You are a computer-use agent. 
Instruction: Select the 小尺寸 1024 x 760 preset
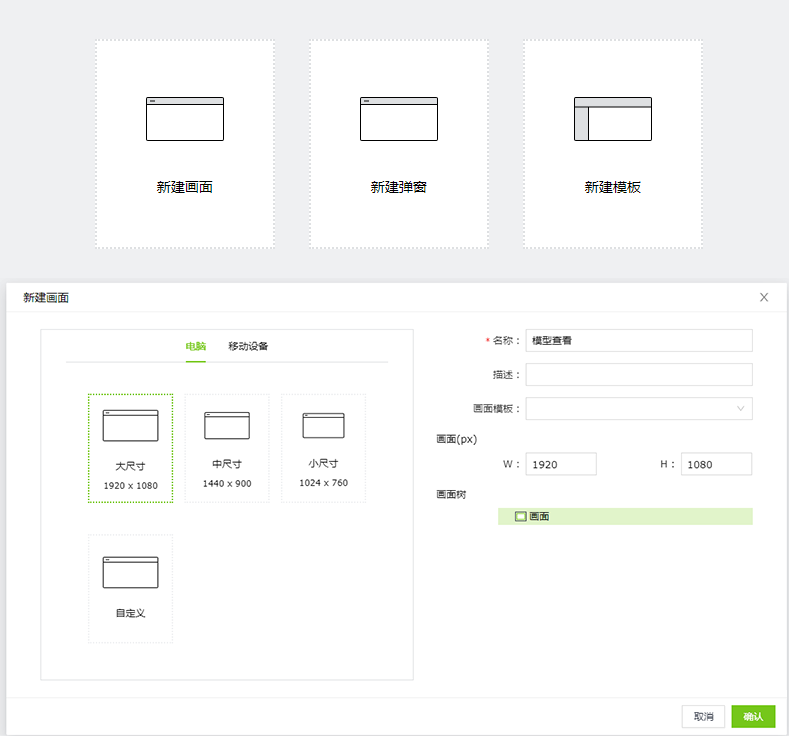(x=323, y=447)
